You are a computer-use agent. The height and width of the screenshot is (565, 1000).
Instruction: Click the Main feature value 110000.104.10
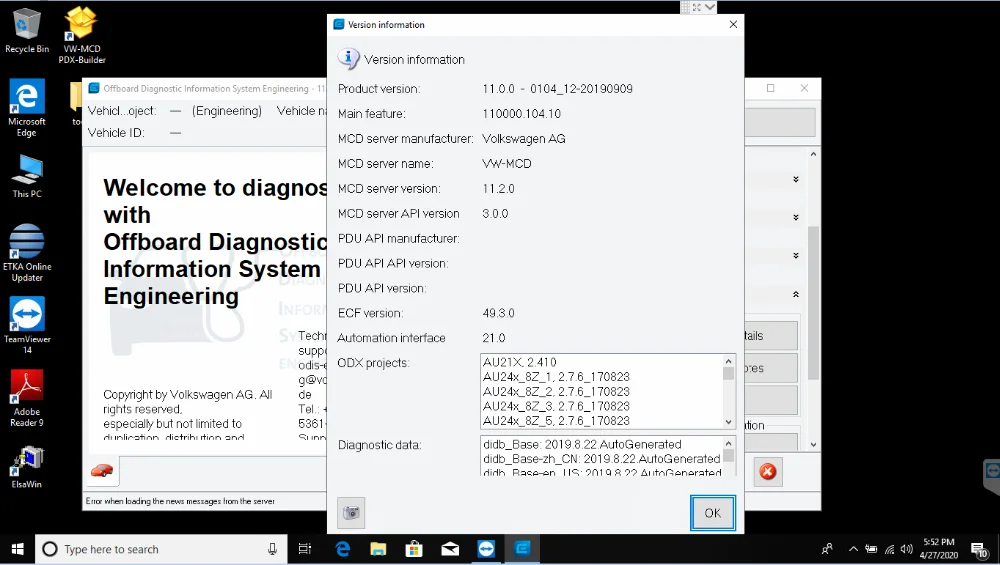click(522, 114)
